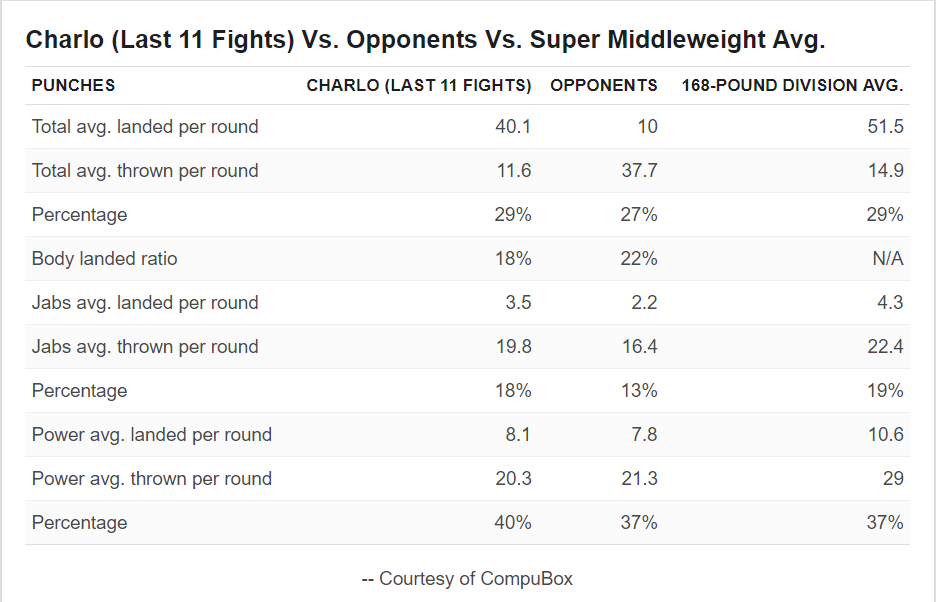Image resolution: width=936 pixels, height=602 pixels.
Task: Click the Power avg. landed per round label
Action: tap(152, 435)
